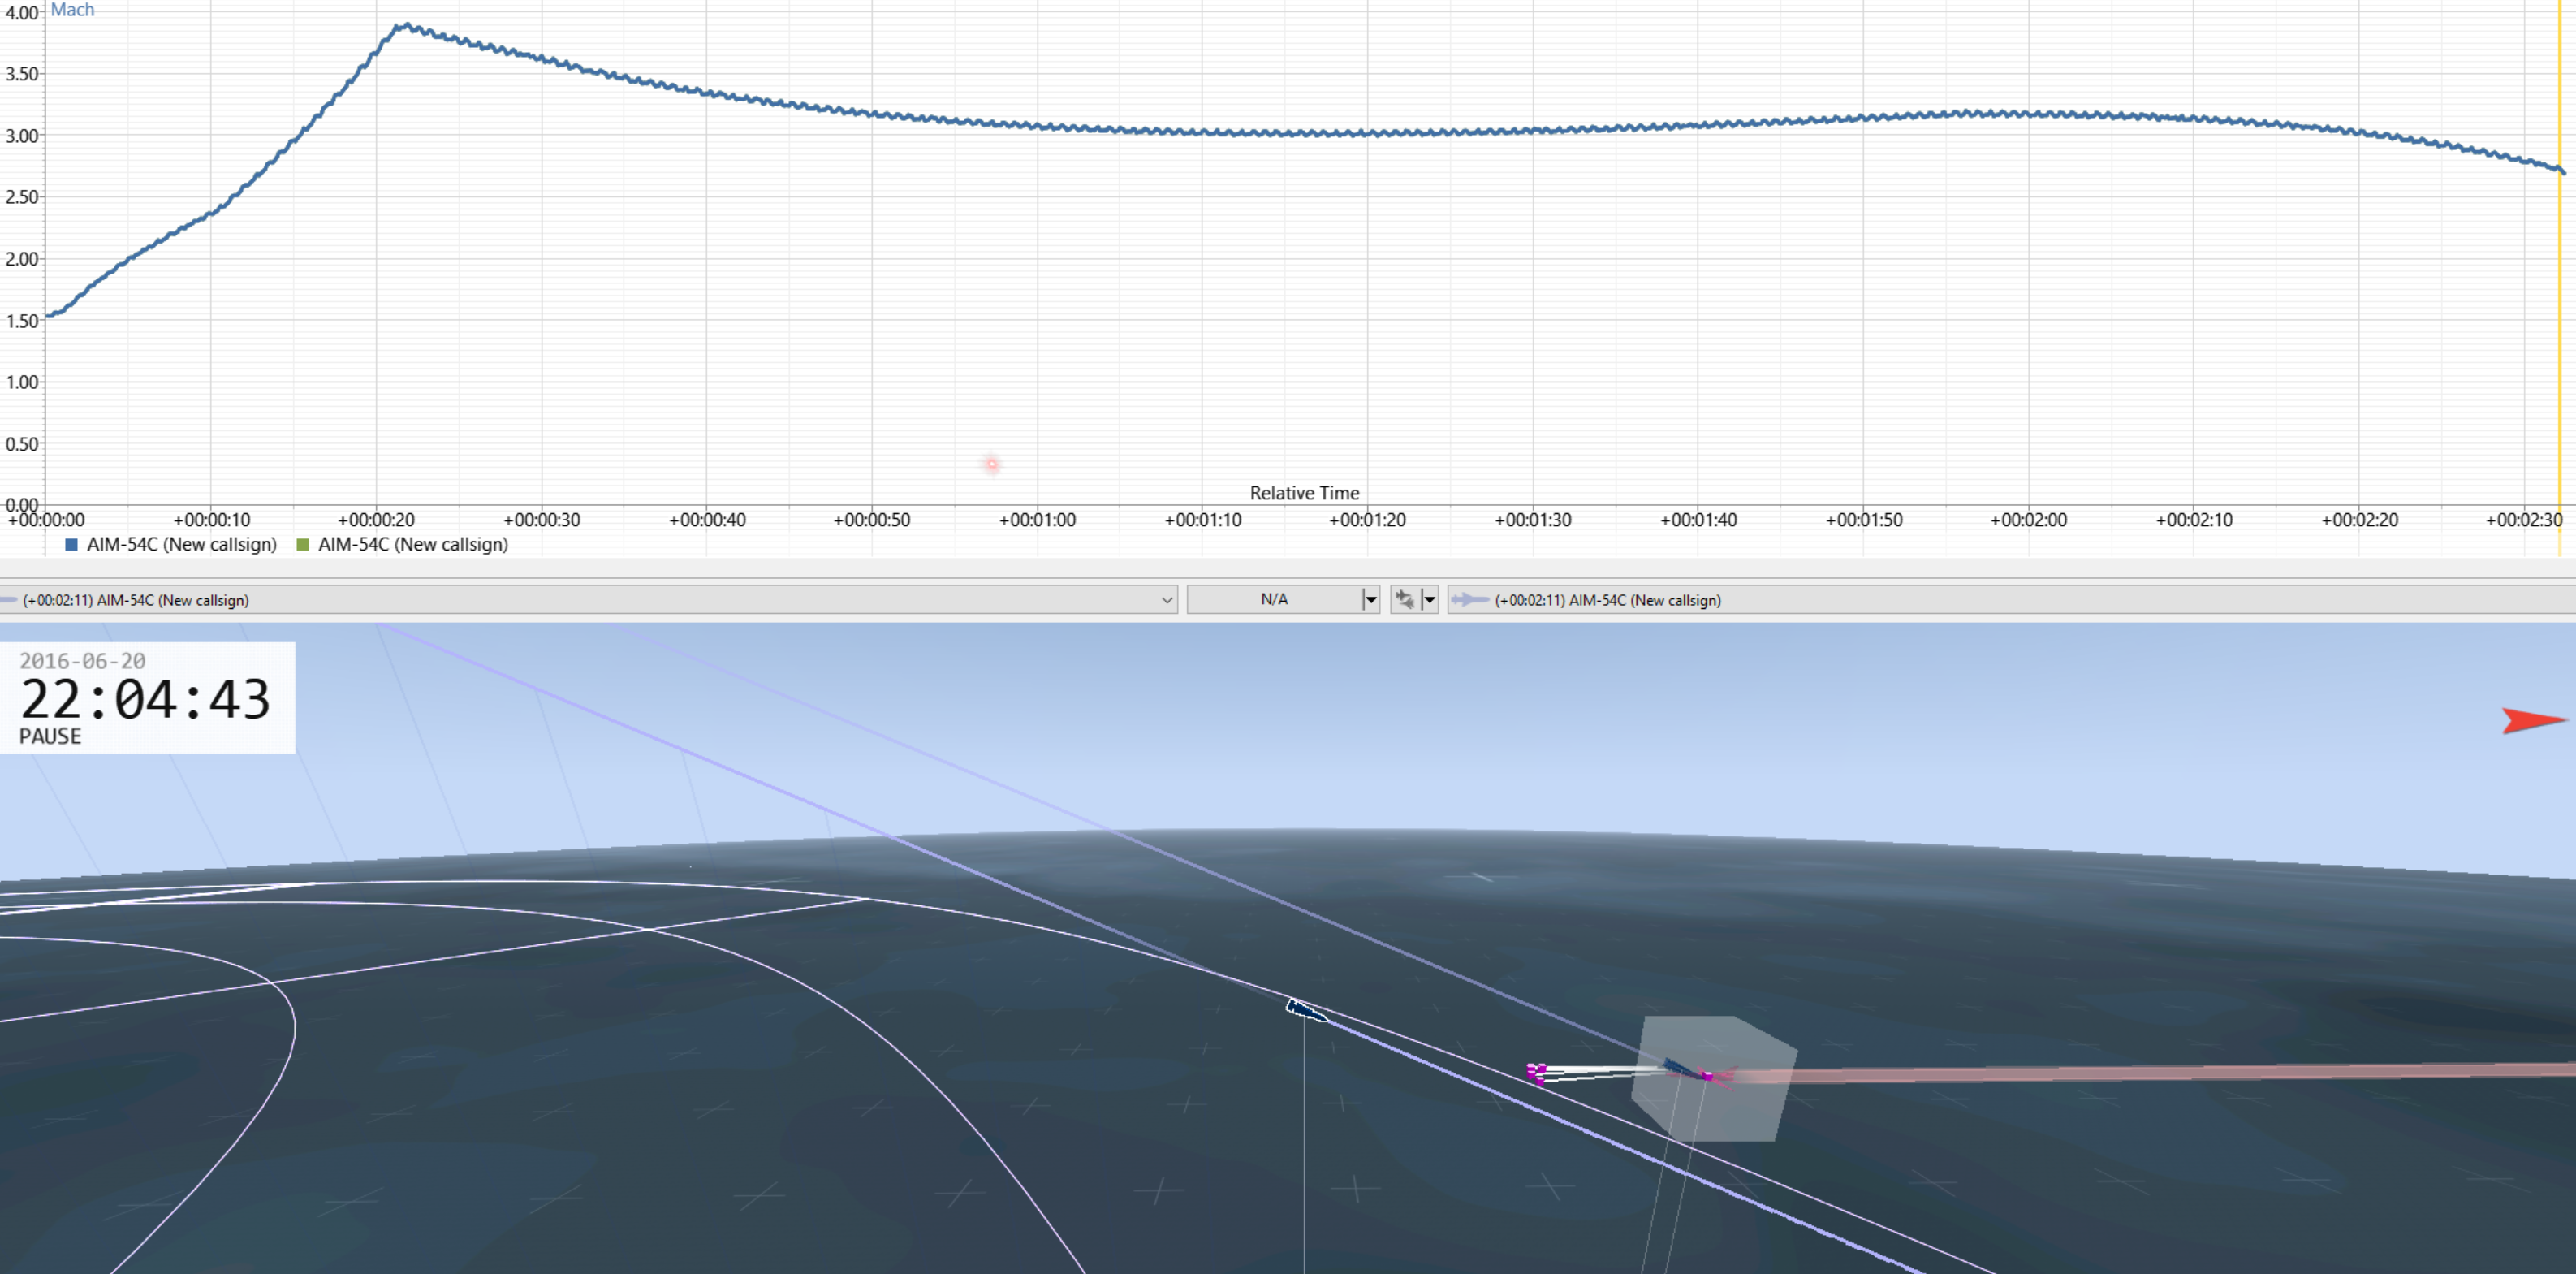
Task: Open the primary object AIM-54C selection dropdown
Action: [1166, 600]
